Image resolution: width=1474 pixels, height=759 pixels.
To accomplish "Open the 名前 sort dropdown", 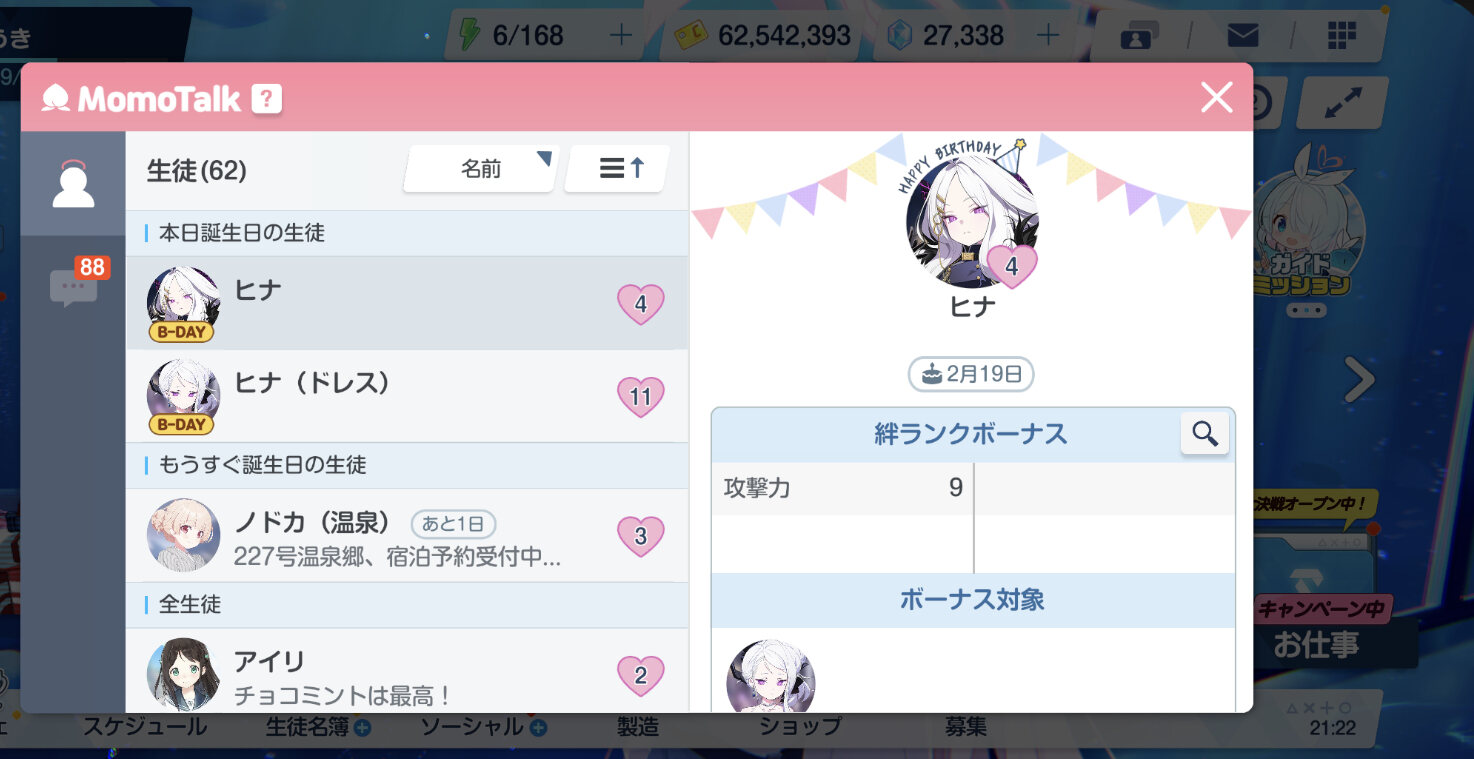I will [x=481, y=169].
